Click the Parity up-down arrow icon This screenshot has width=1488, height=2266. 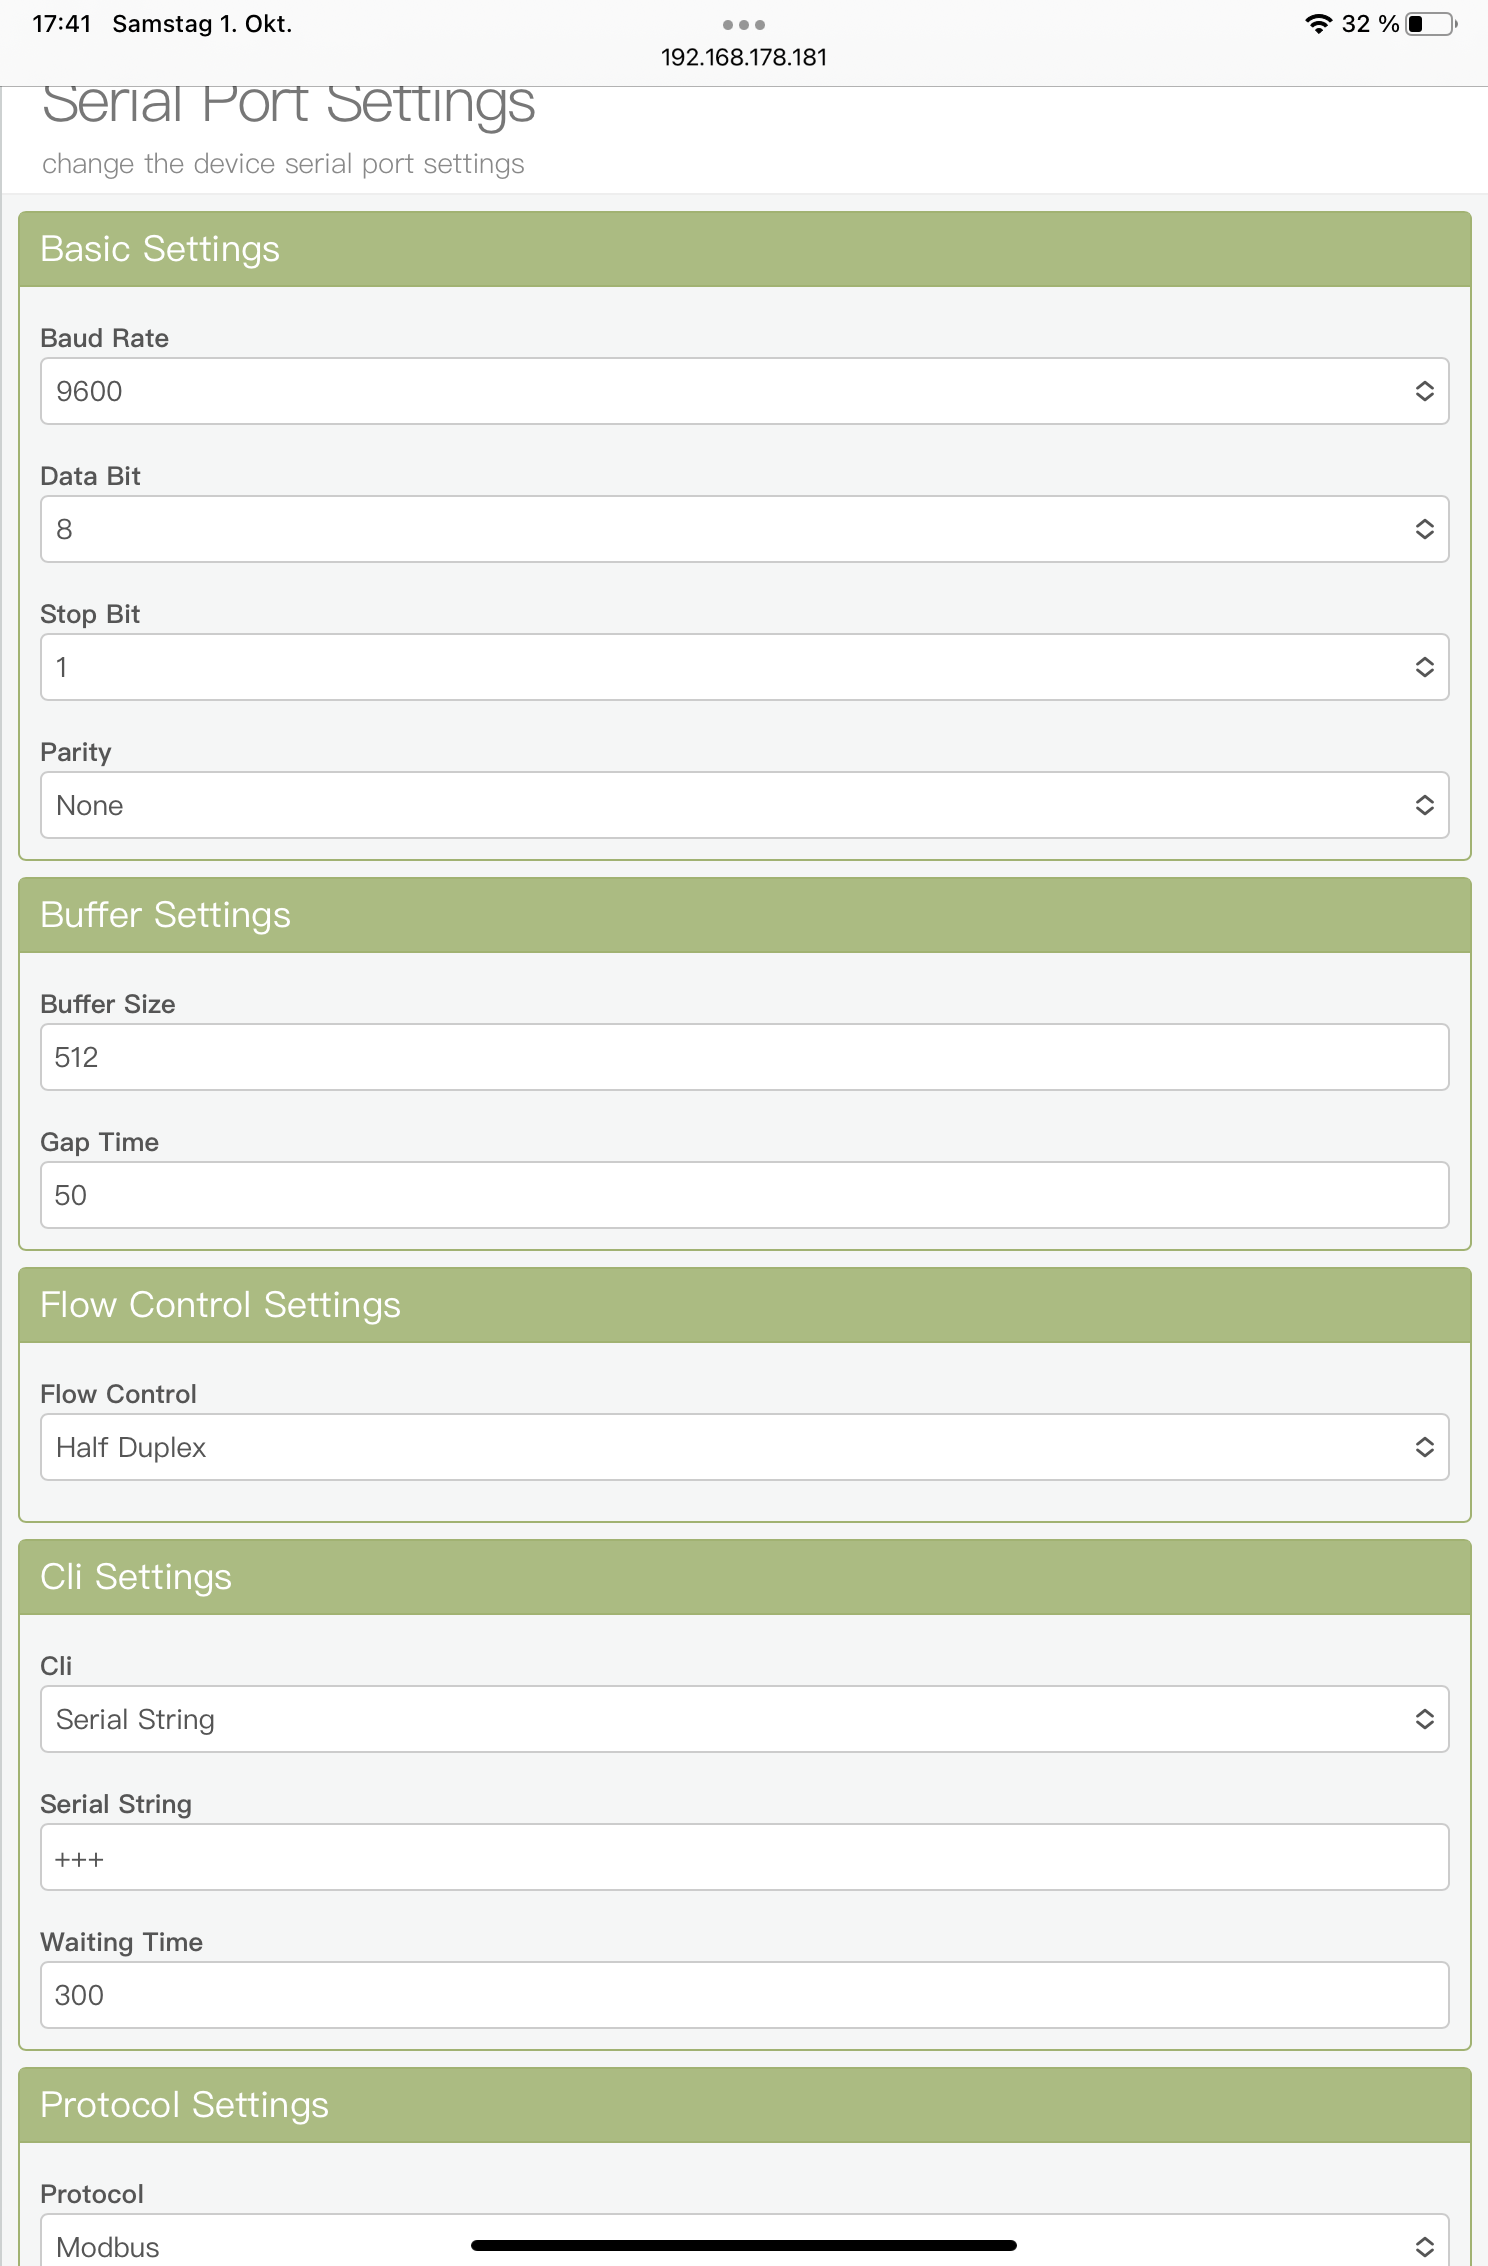(x=1424, y=805)
